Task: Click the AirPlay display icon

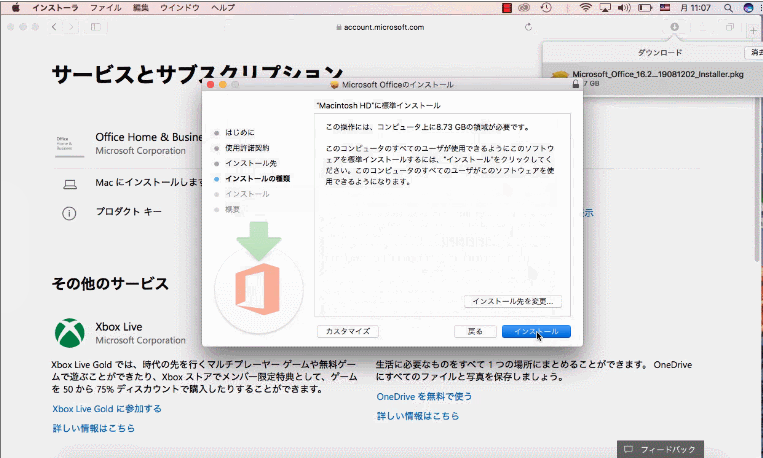Action: click(605, 7)
